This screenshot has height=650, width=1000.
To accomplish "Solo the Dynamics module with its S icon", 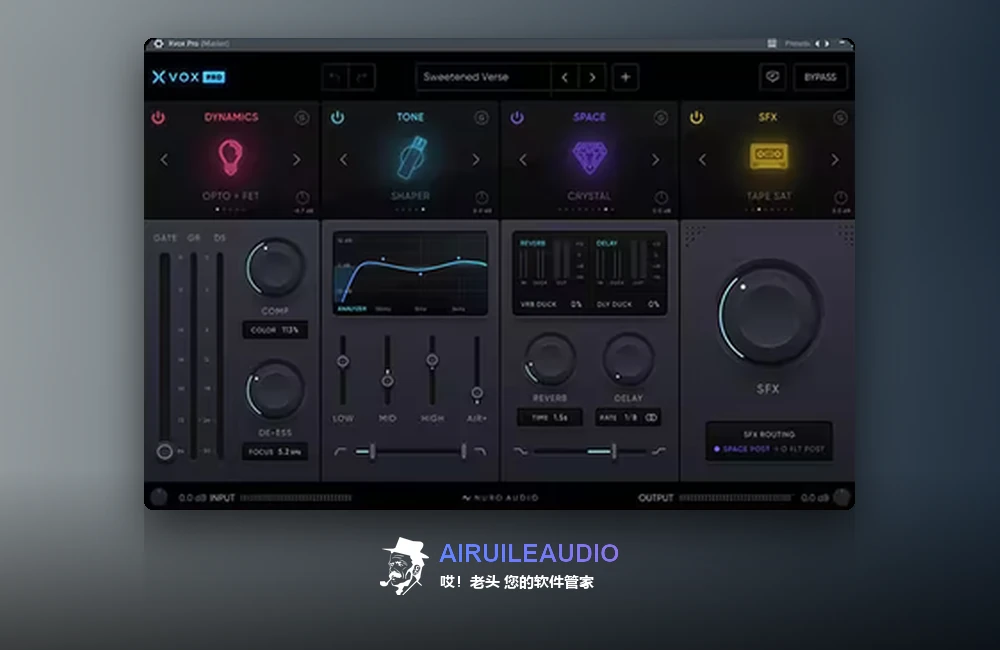I will 302,117.
